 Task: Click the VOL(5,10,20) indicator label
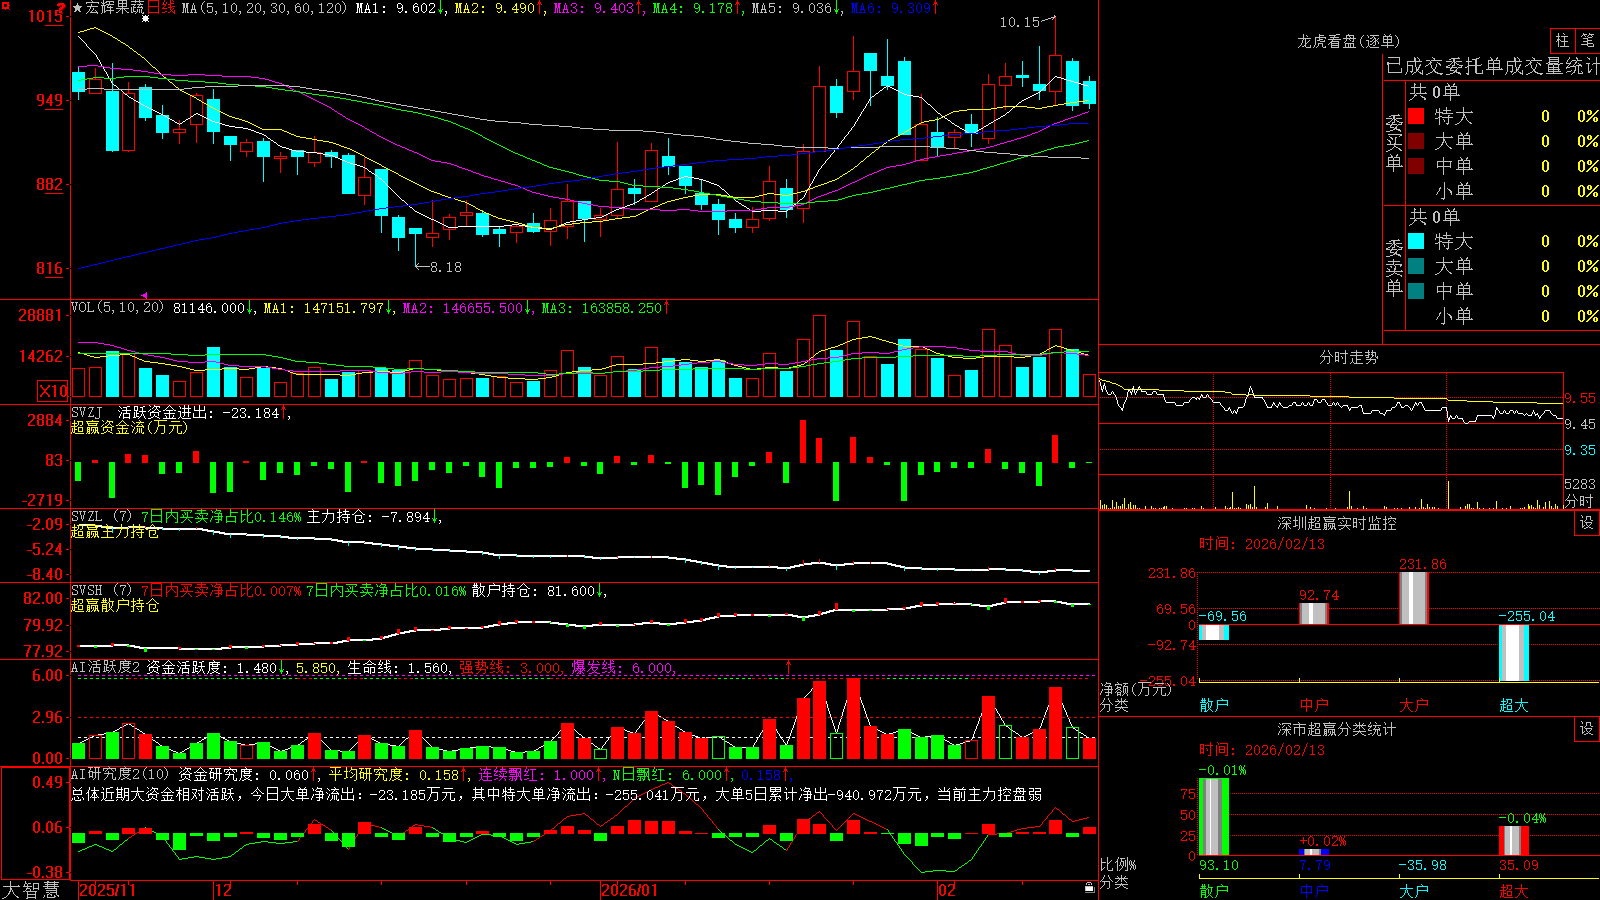pos(117,308)
